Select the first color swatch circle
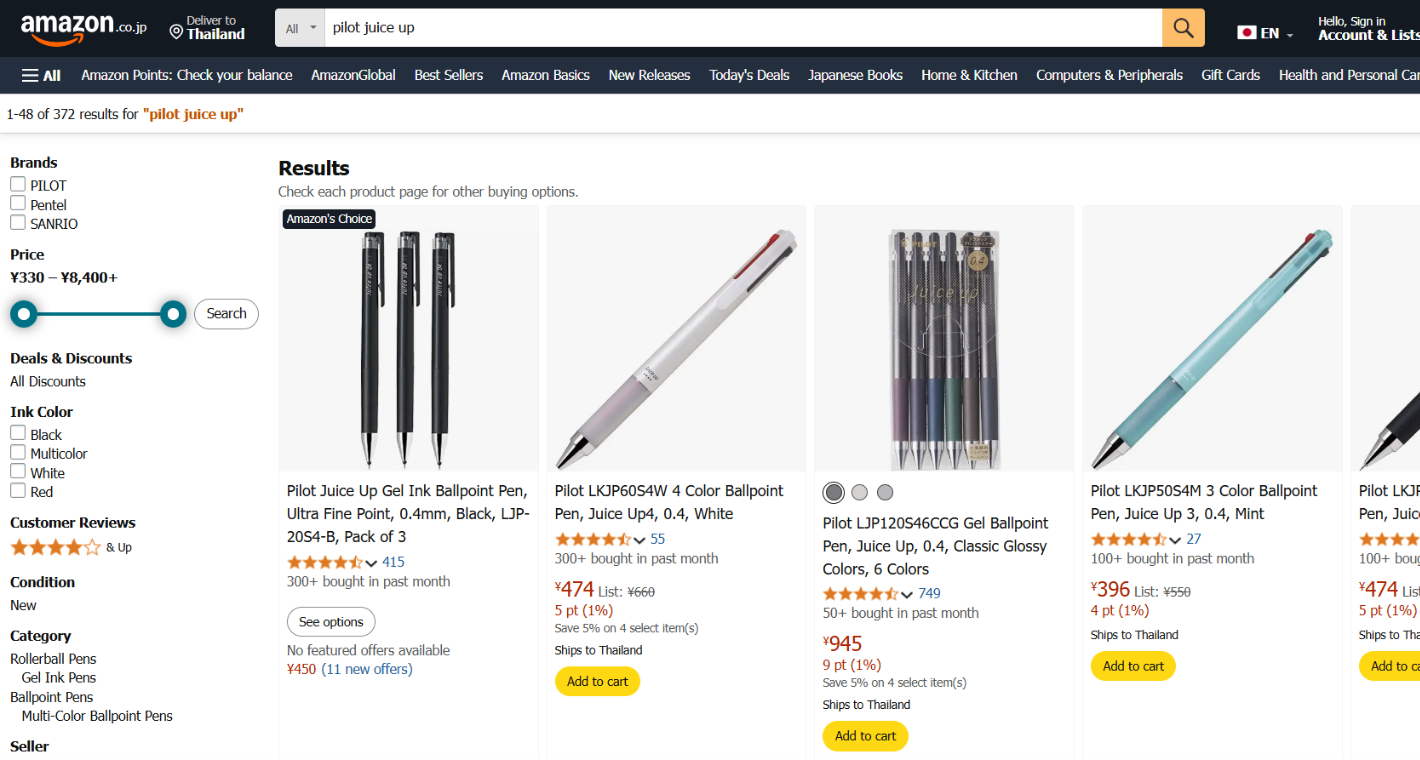The height and width of the screenshot is (760, 1420). 834,492
